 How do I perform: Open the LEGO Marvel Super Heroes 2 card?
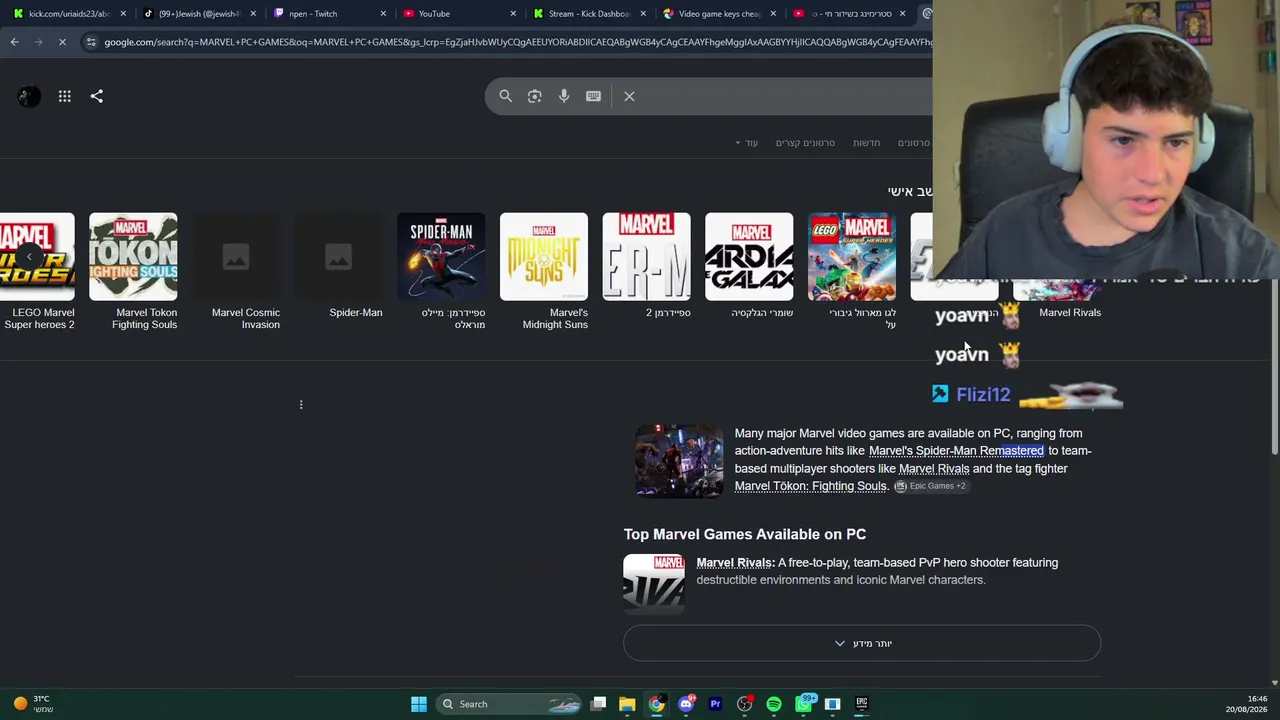[37, 271]
